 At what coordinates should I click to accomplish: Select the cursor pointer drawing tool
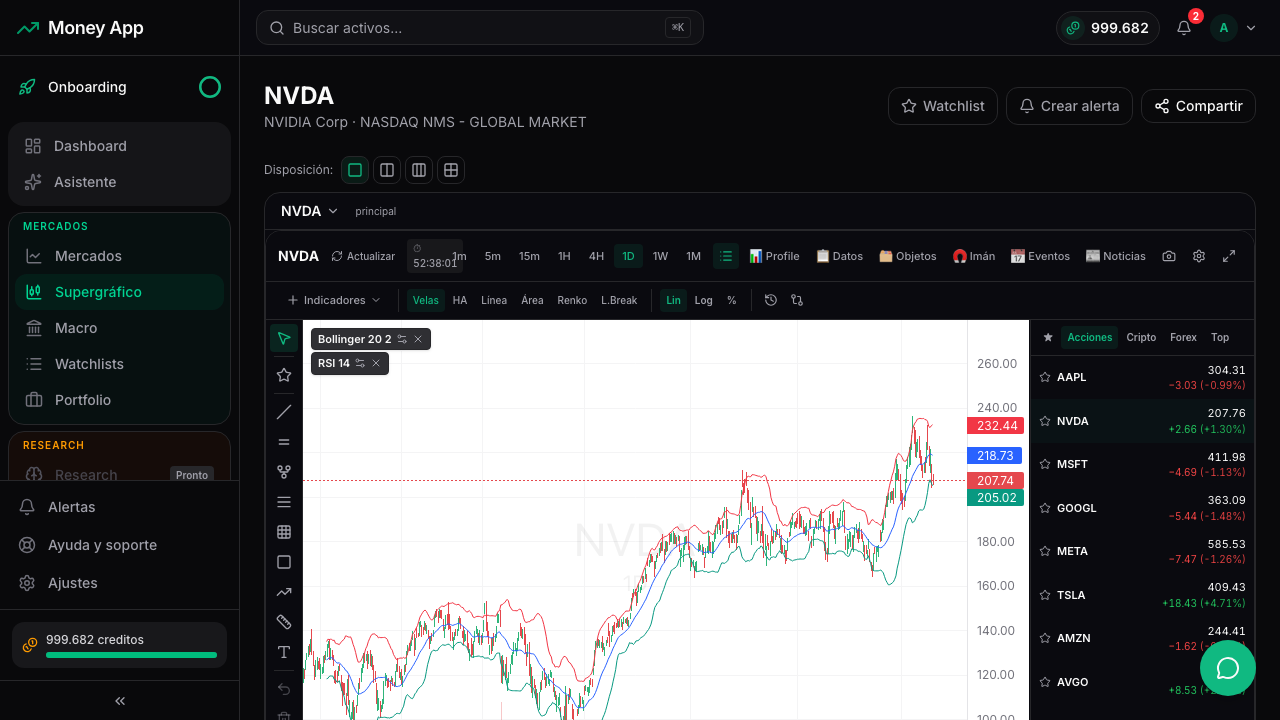point(284,338)
